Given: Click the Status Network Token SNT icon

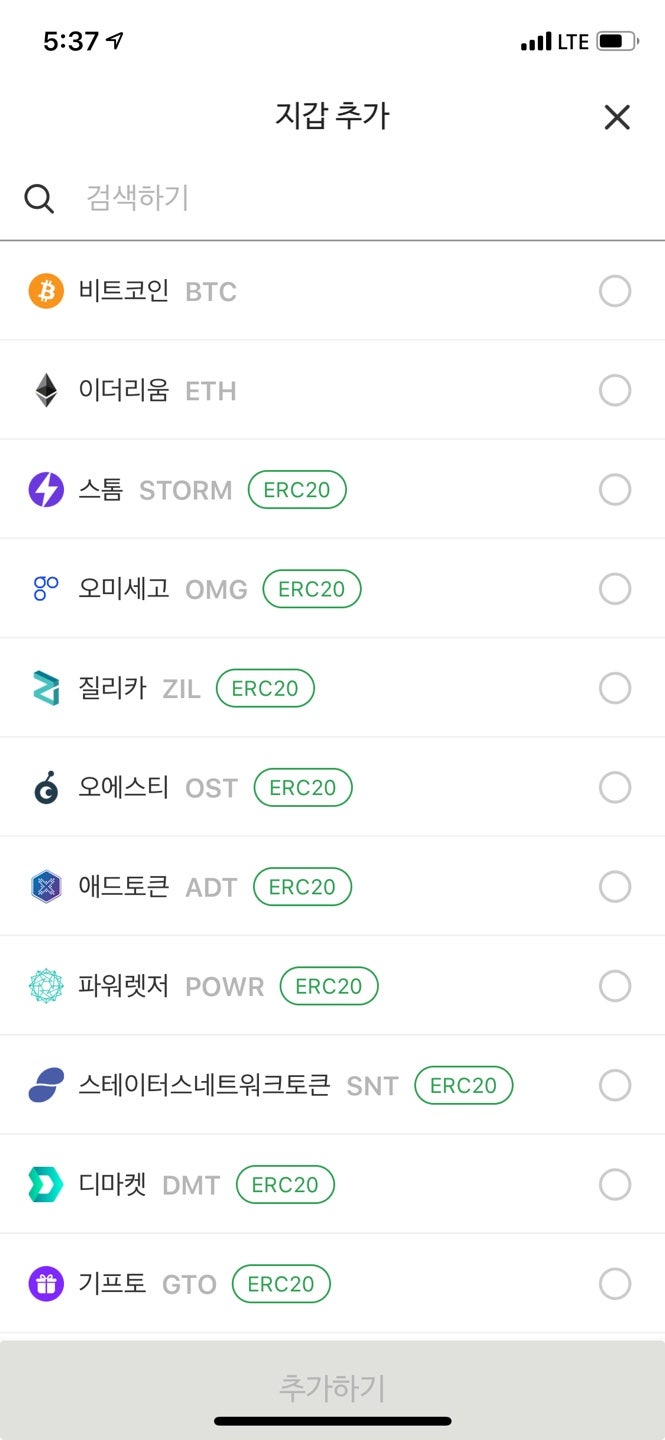Looking at the screenshot, I should pyautogui.click(x=46, y=1085).
